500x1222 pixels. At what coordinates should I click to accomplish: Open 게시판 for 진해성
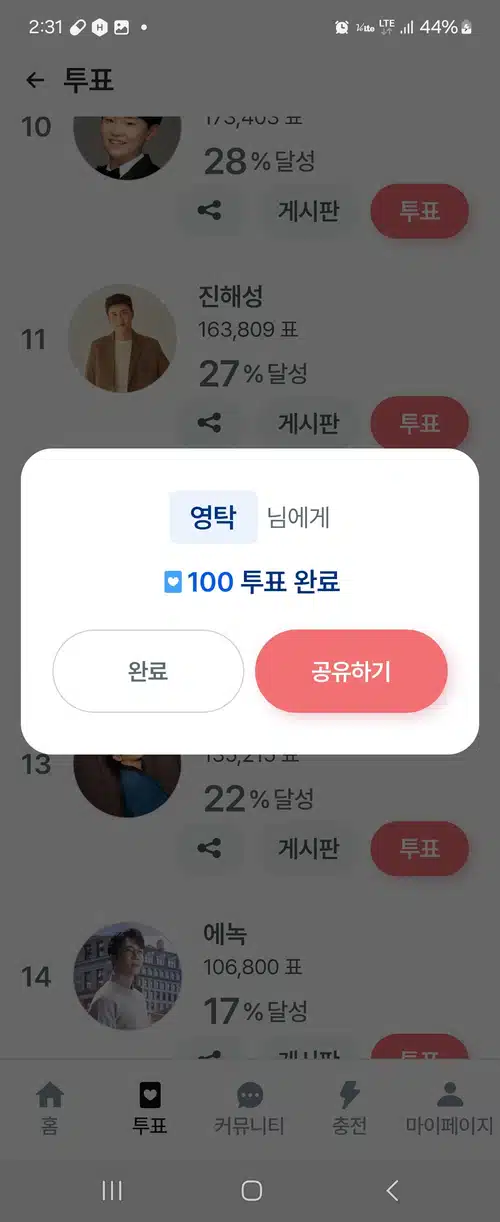(308, 423)
